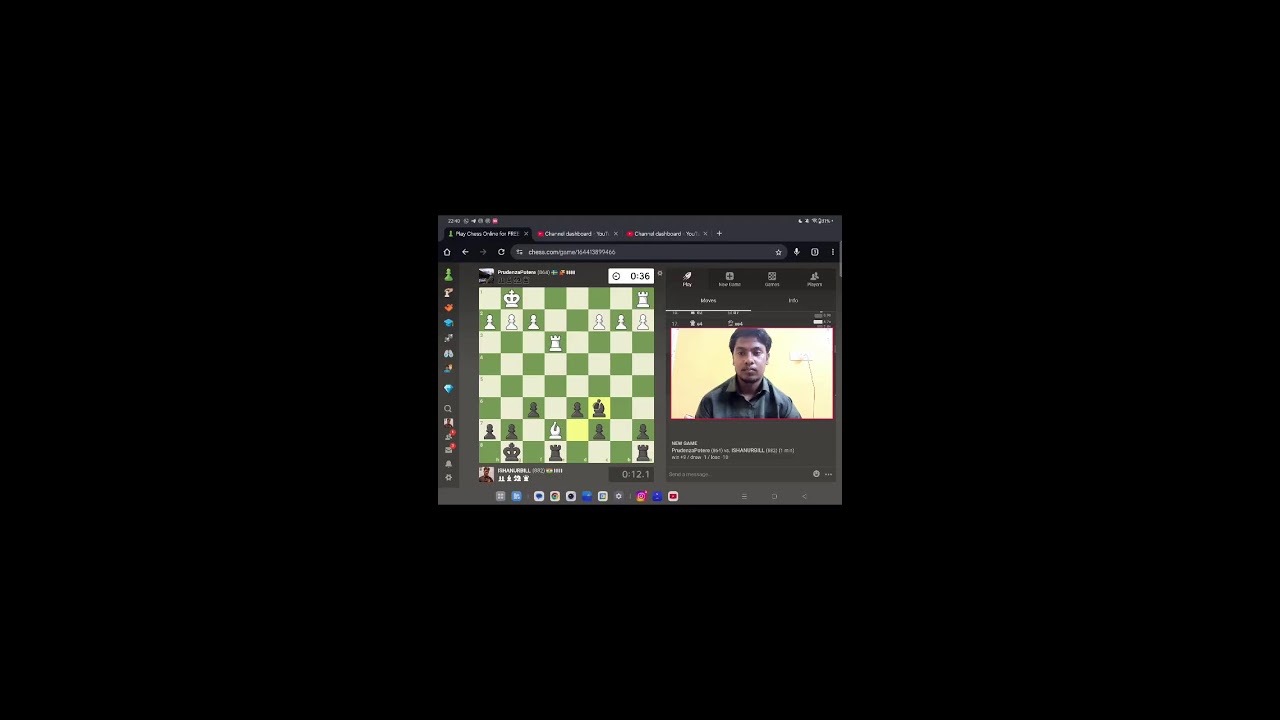1280x720 pixels.
Task: Open the Learn graduation cap sidebar icon
Action: click(x=448, y=323)
